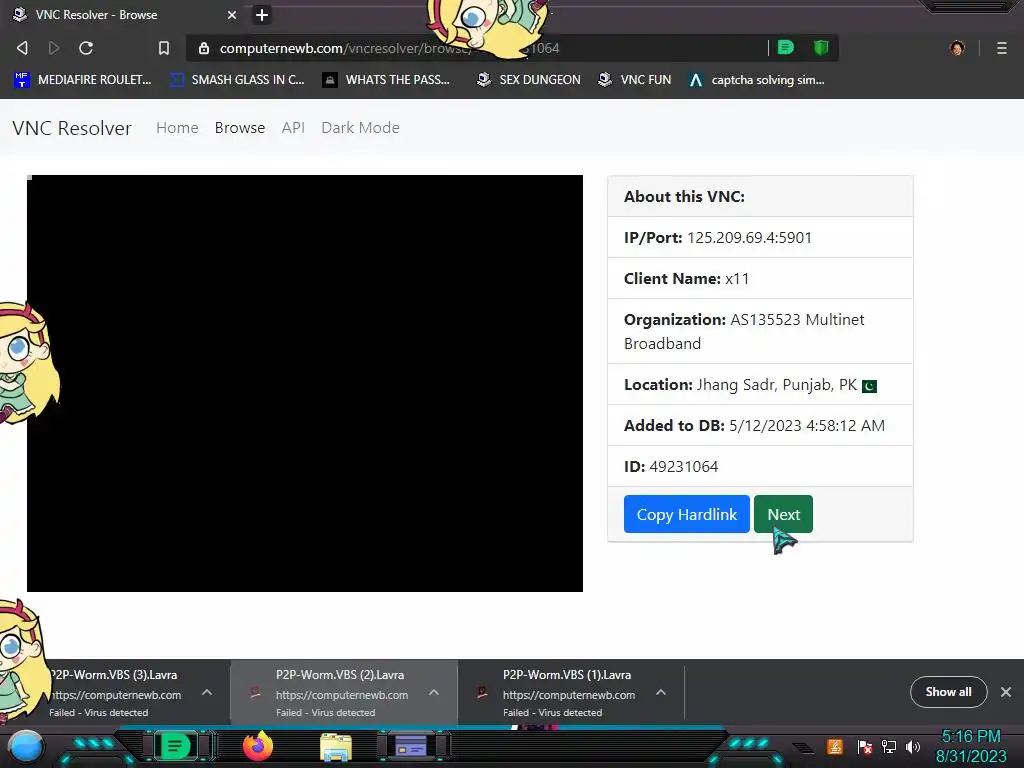
Task: Open network tray icon
Action: tap(889, 746)
